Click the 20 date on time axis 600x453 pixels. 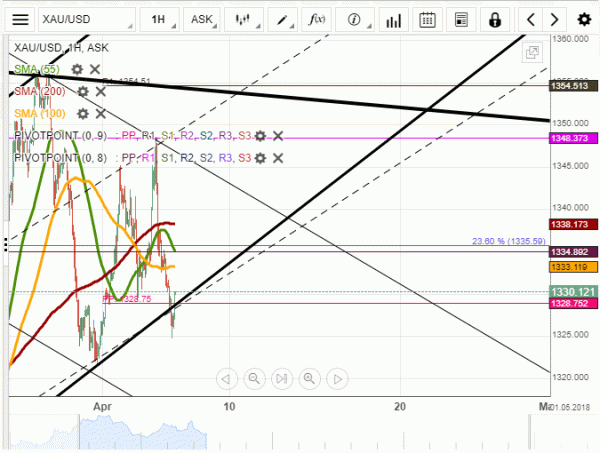coord(400,406)
